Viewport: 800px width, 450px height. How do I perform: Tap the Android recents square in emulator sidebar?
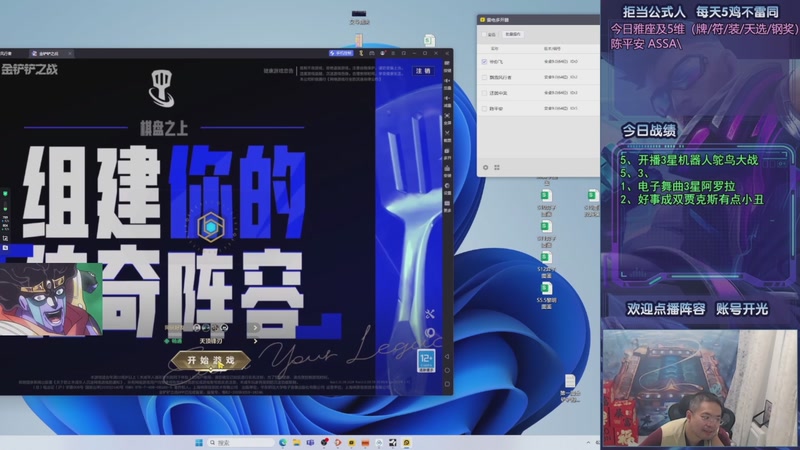click(x=447, y=384)
